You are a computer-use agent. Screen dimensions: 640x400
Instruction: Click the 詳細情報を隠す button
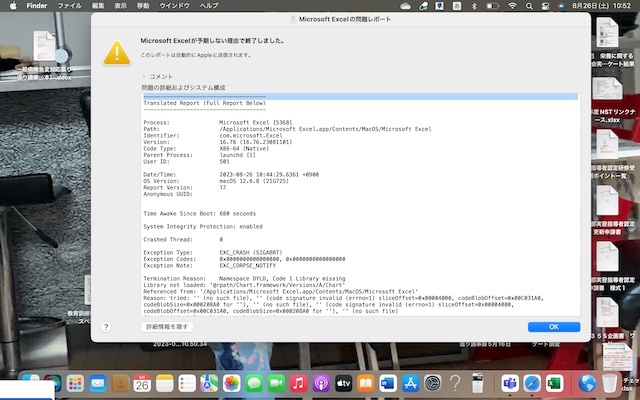click(166, 327)
